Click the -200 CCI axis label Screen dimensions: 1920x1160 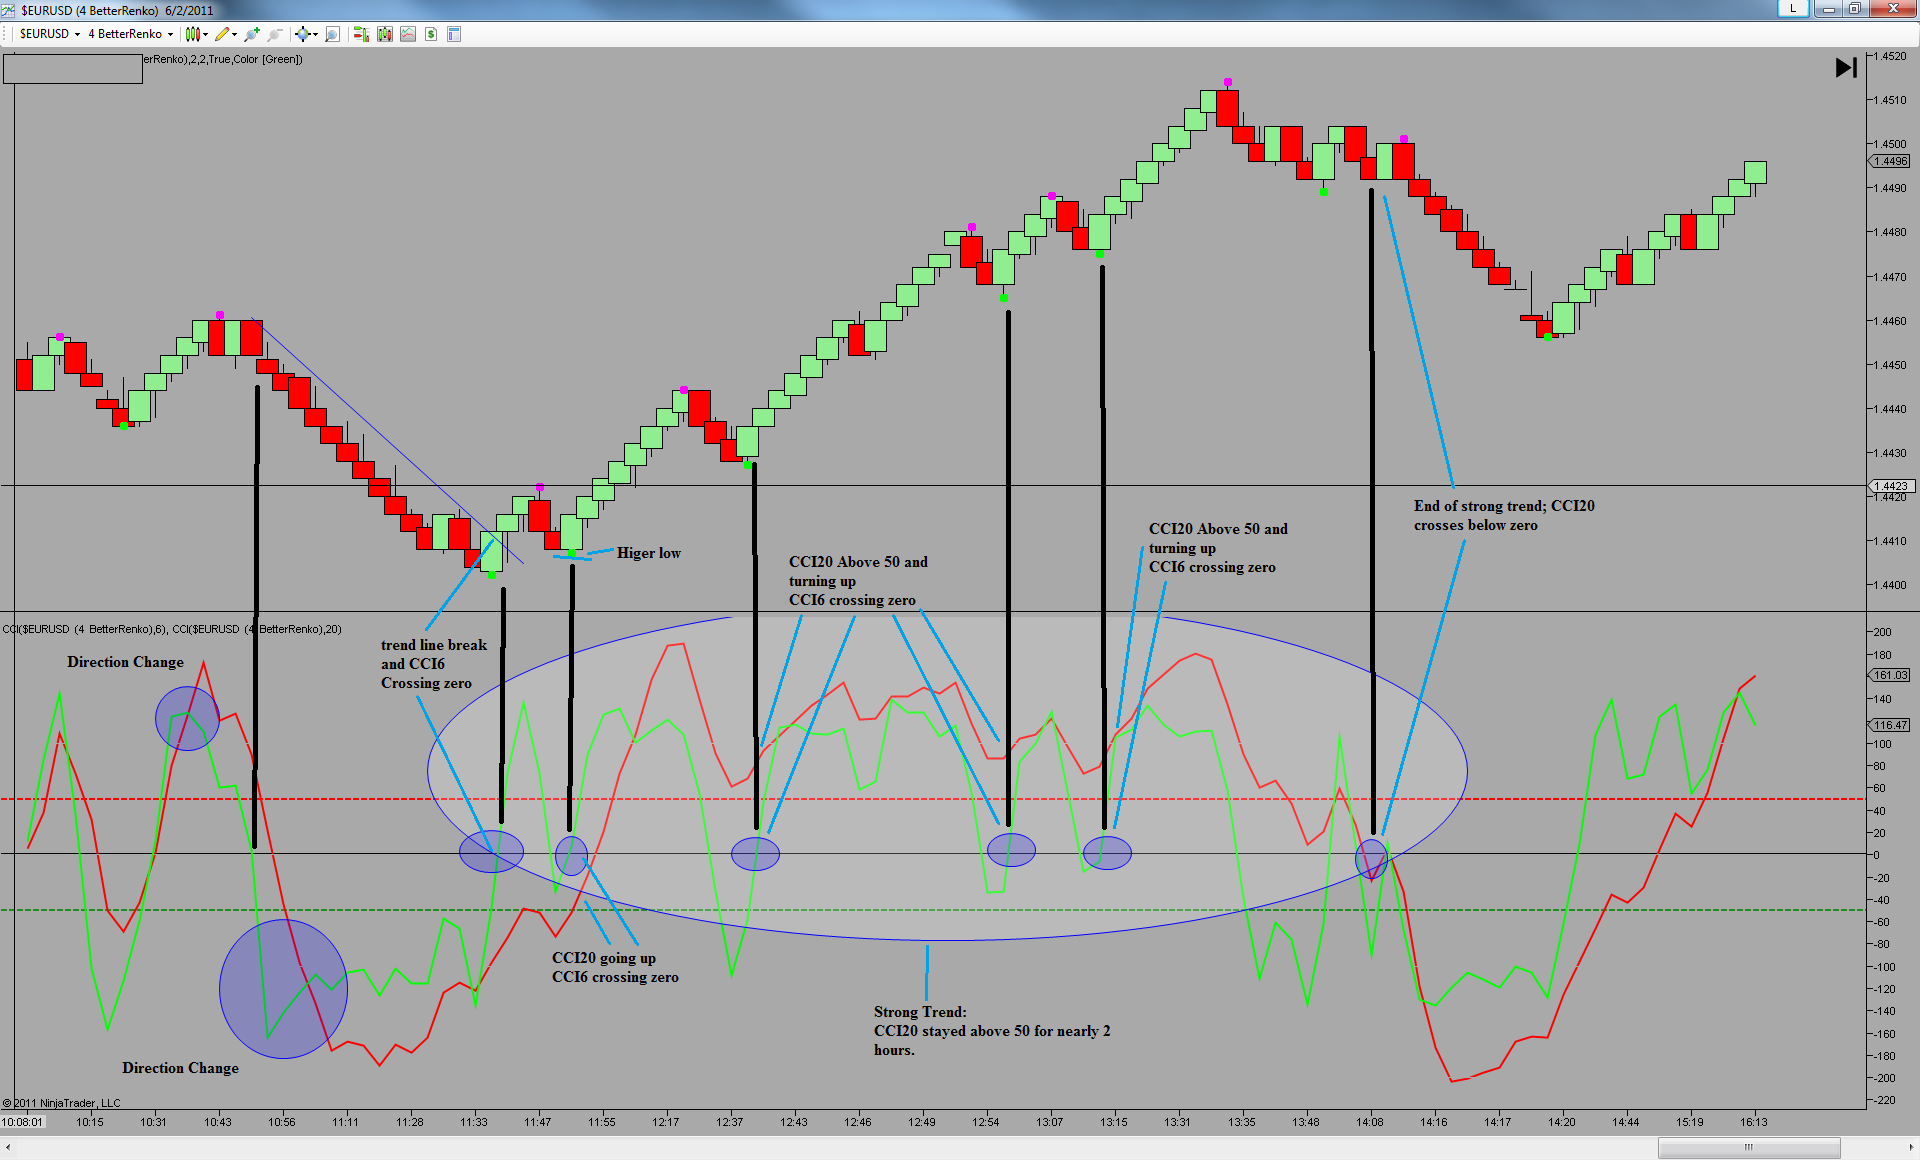pyautogui.click(x=1884, y=1078)
